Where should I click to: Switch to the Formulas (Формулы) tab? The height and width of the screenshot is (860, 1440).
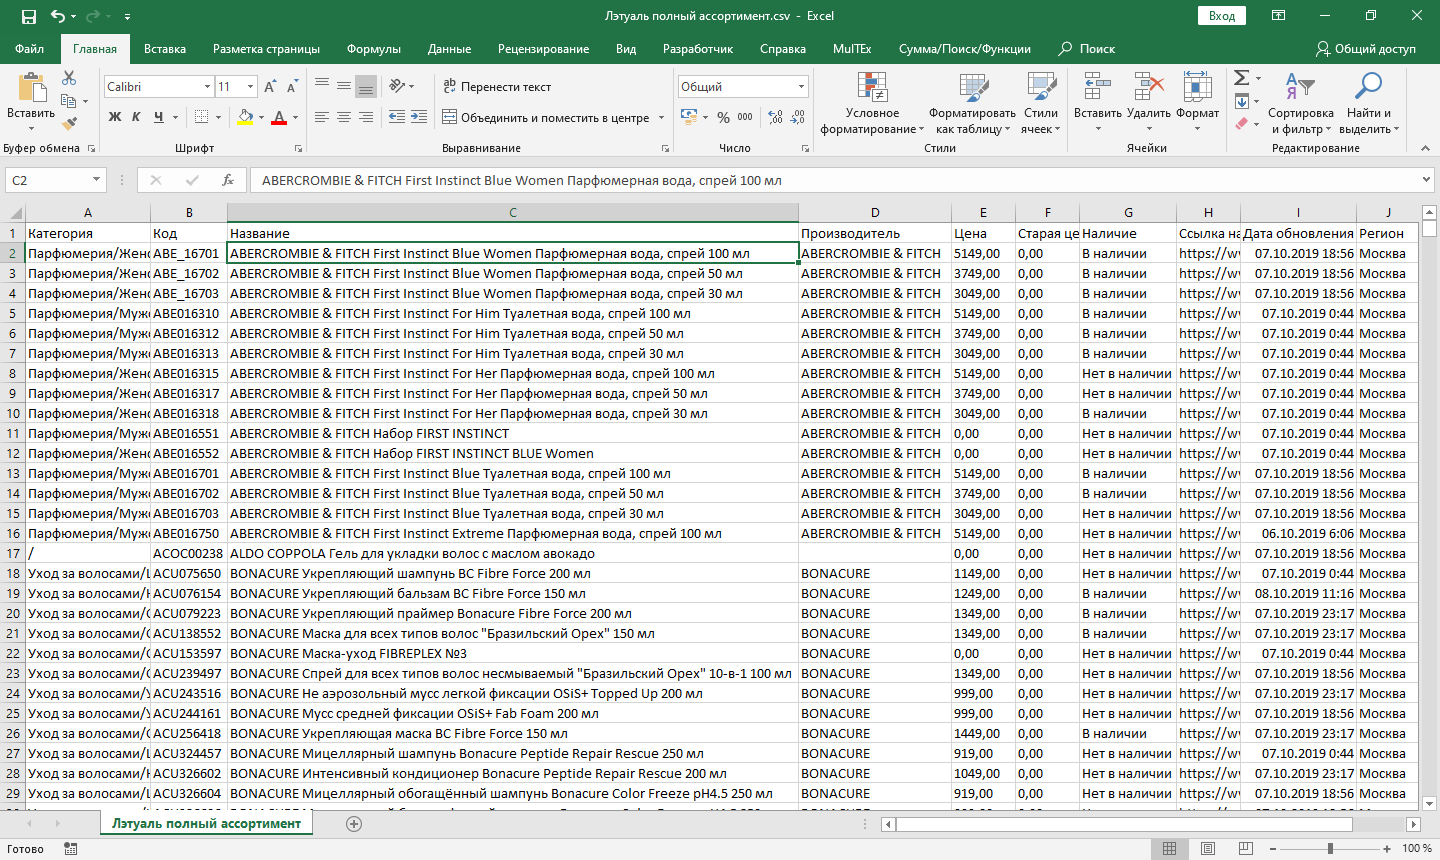point(374,49)
